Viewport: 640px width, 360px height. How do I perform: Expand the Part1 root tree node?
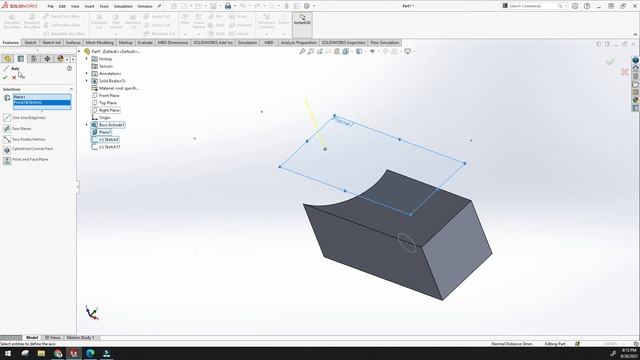pos(80,51)
